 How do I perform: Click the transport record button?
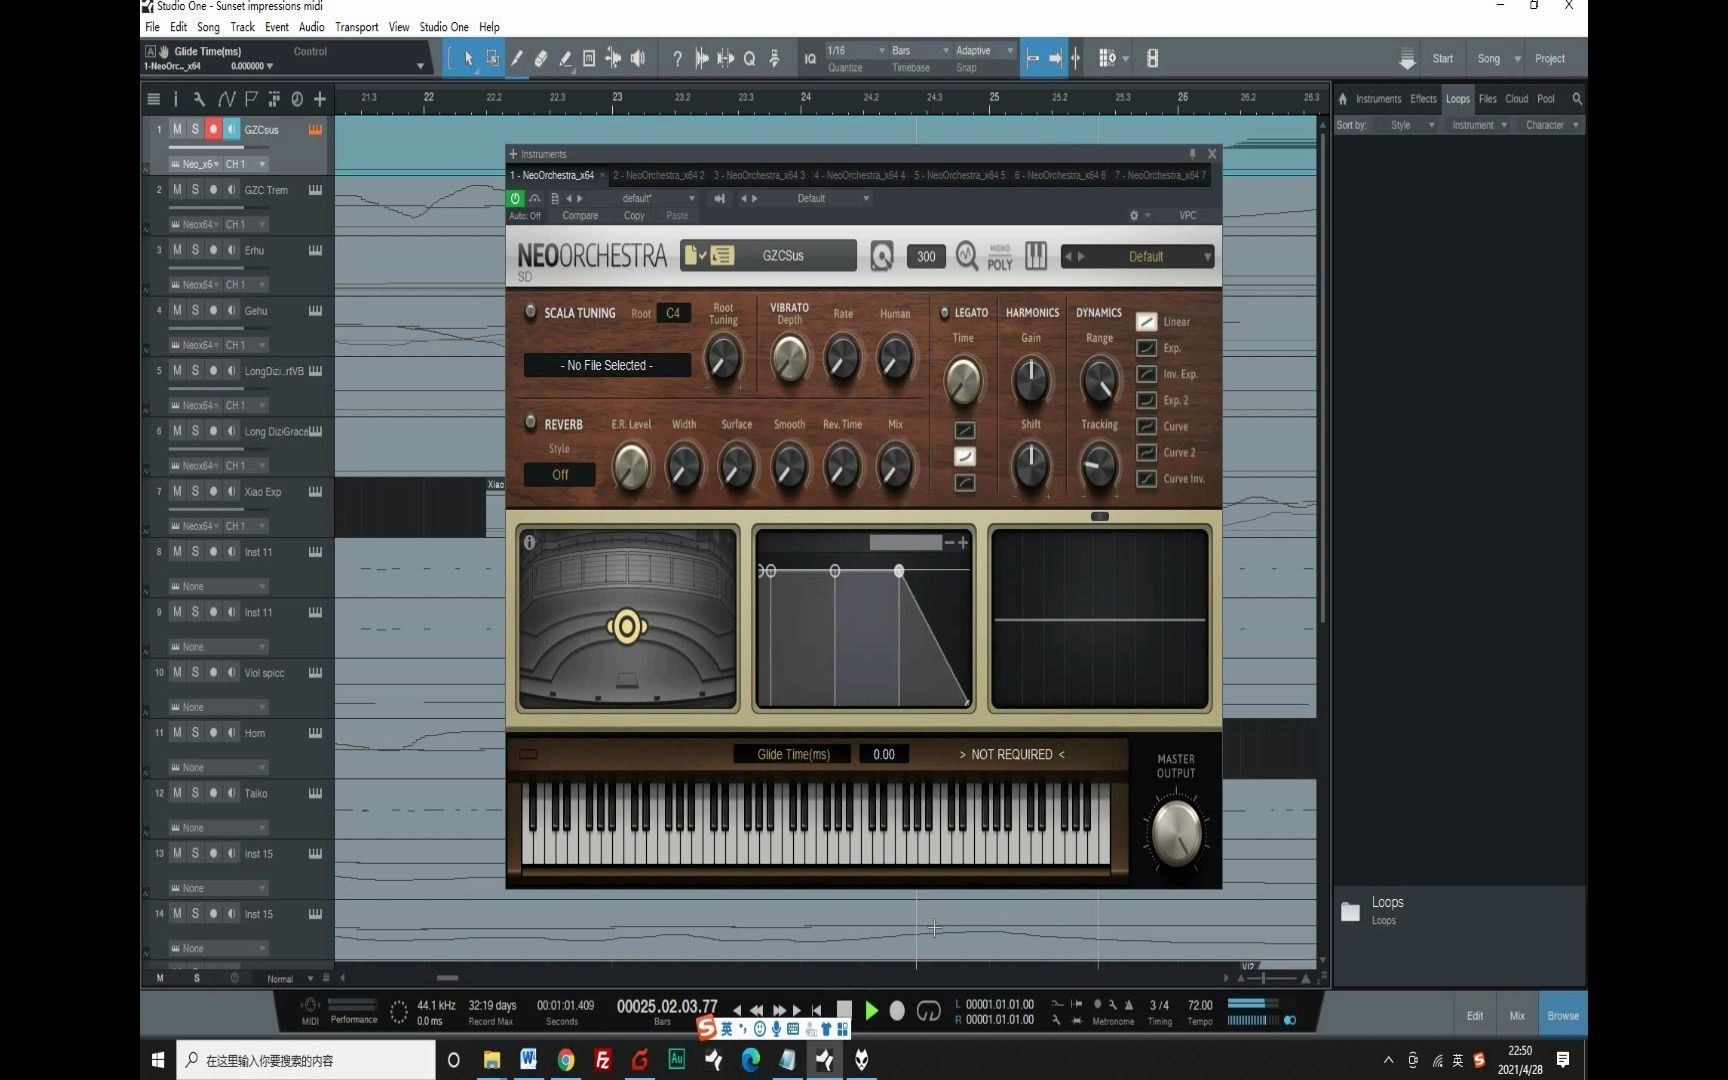point(897,1011)
